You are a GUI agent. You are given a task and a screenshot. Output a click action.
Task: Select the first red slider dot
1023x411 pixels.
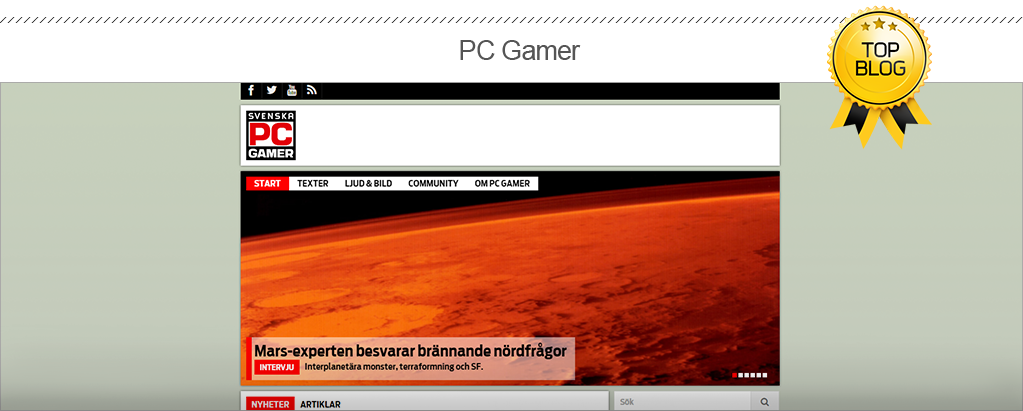click(x=735, y=375)
